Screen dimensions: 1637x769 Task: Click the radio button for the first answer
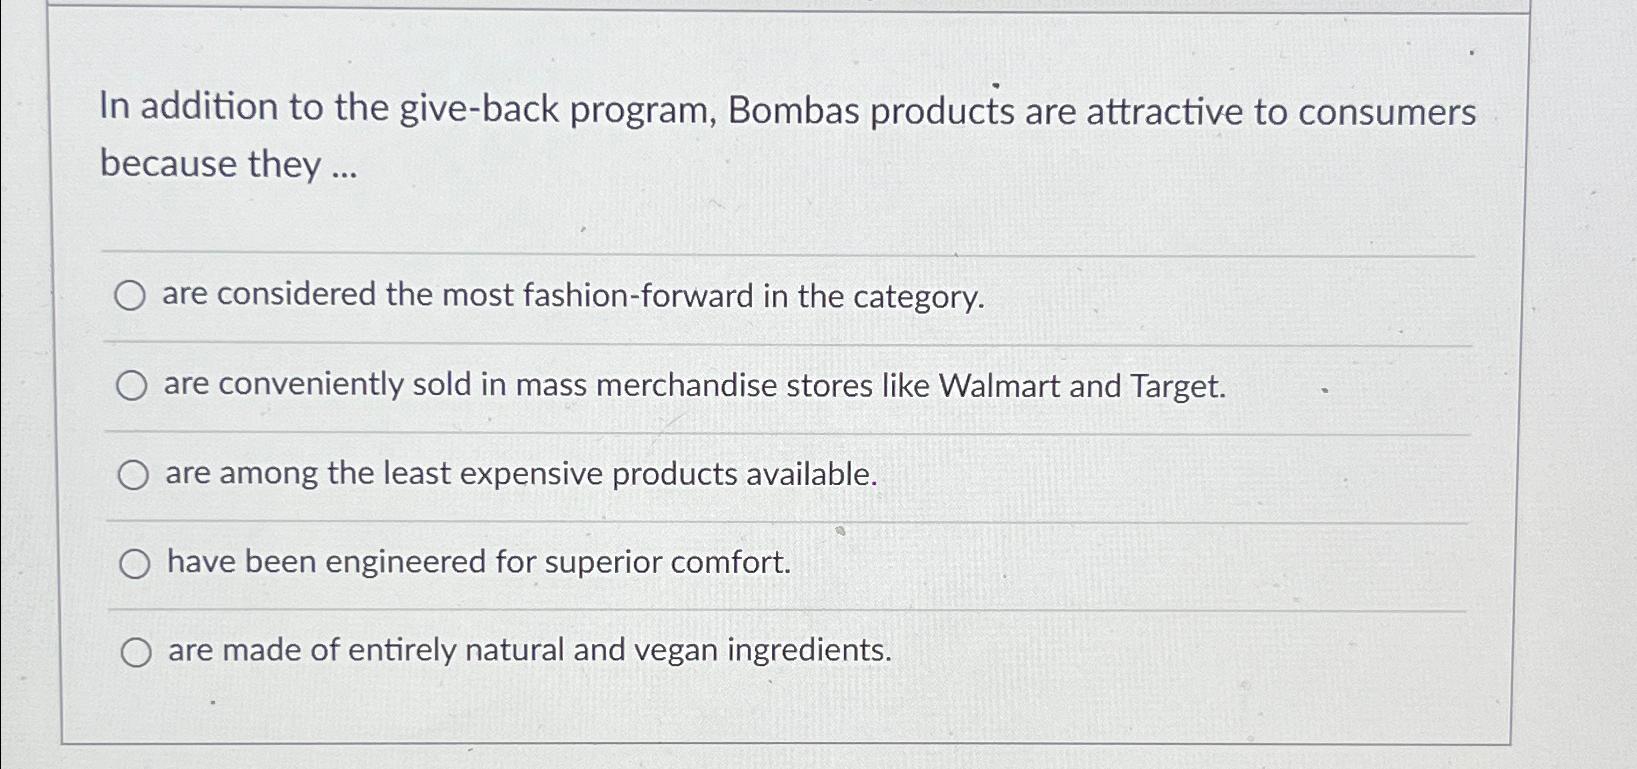(x=133, y=296)
